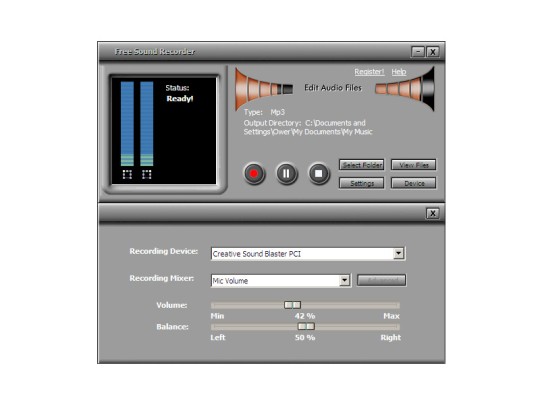Image resolution: width=540 pixels, height=405 pixels.
Task: Click the Volume slider handle
Action: pos(292,305)
